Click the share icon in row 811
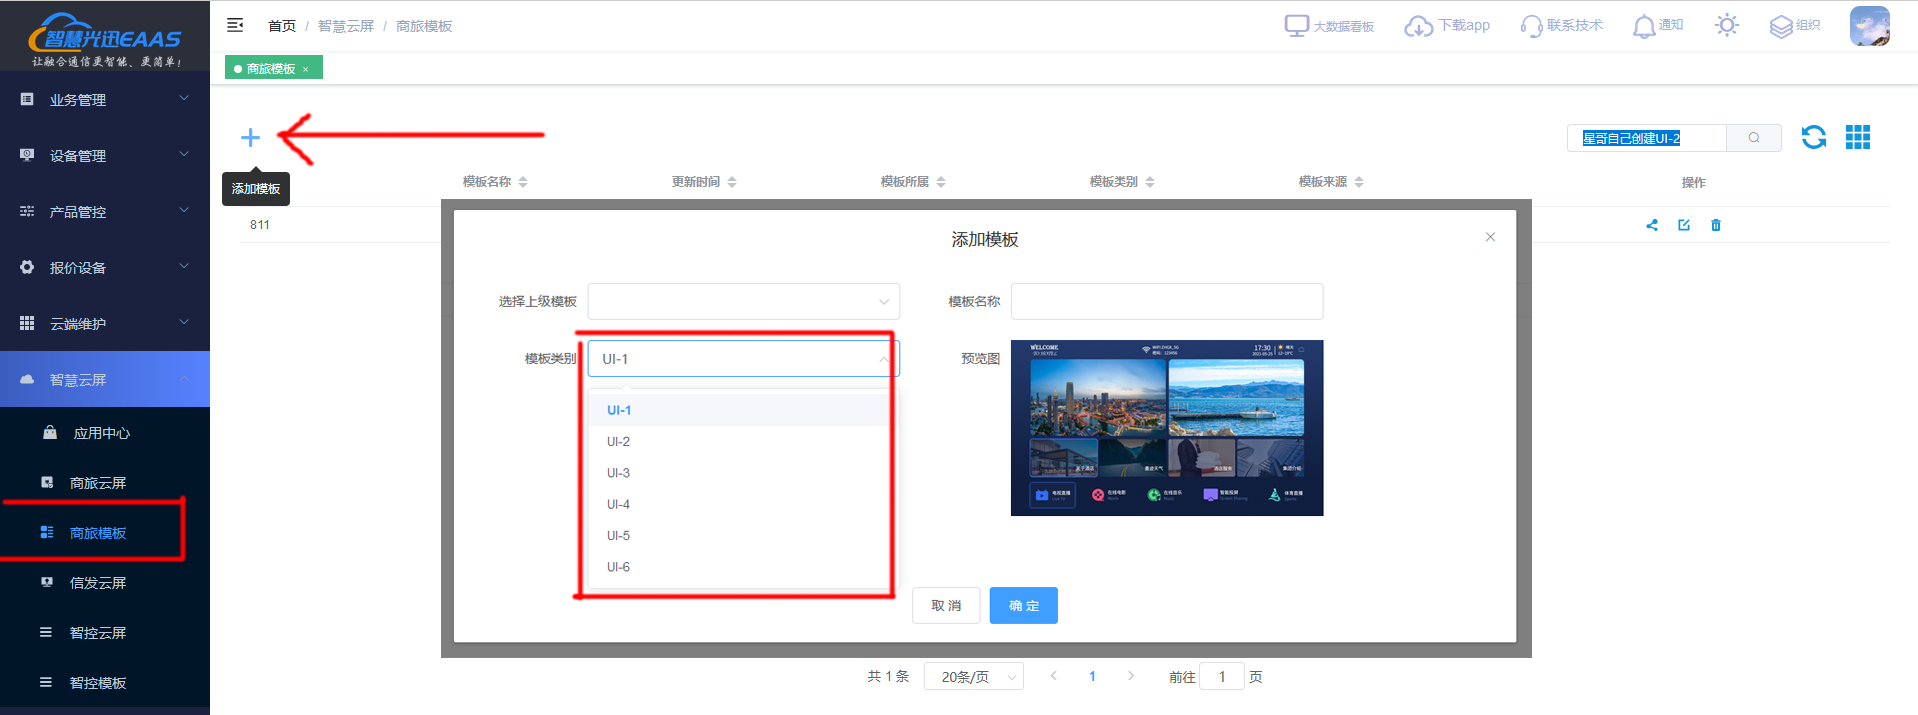This screenshot has width=1918, height=715. 1652,225
